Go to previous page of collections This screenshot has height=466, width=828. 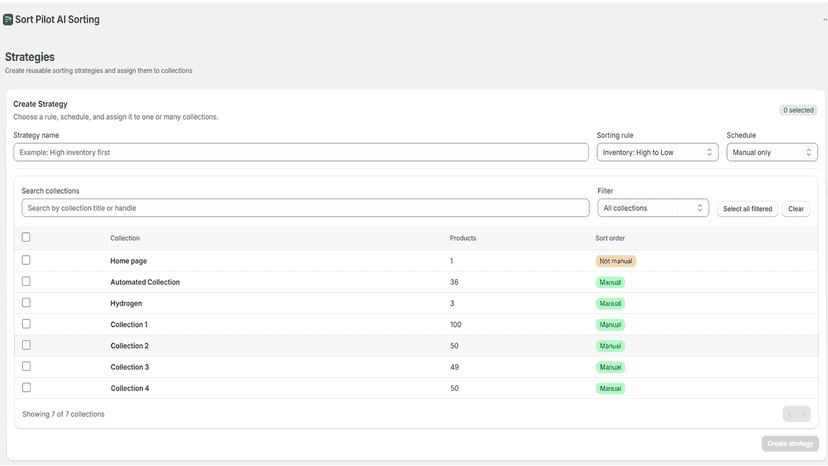790,414
